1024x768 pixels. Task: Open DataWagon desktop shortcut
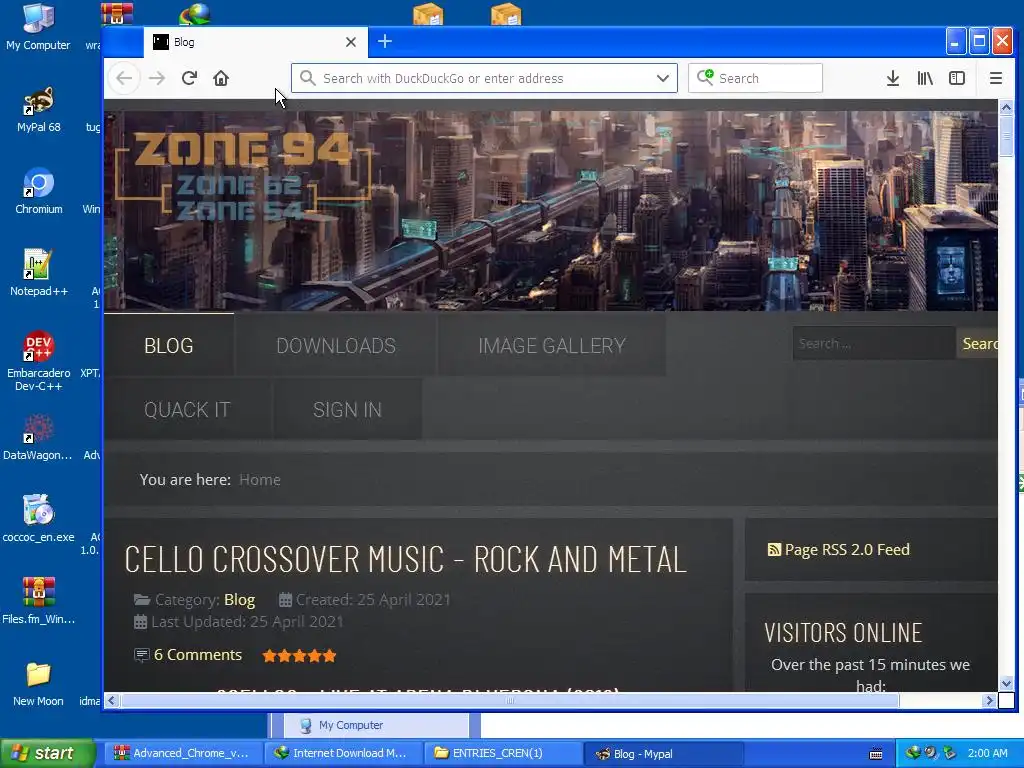38,437
